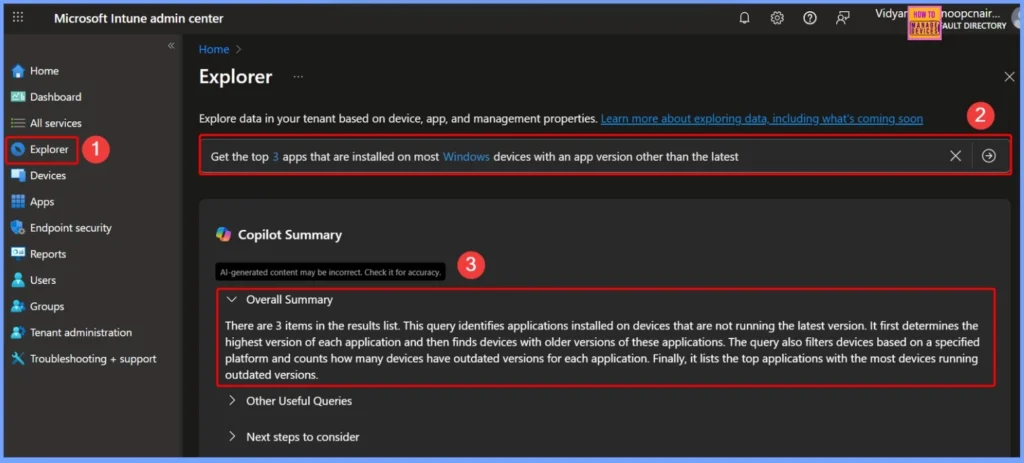Open 'Learn more about exploring data' link
The height and width of the screenshot is (463, 1024).
[761, 119]
